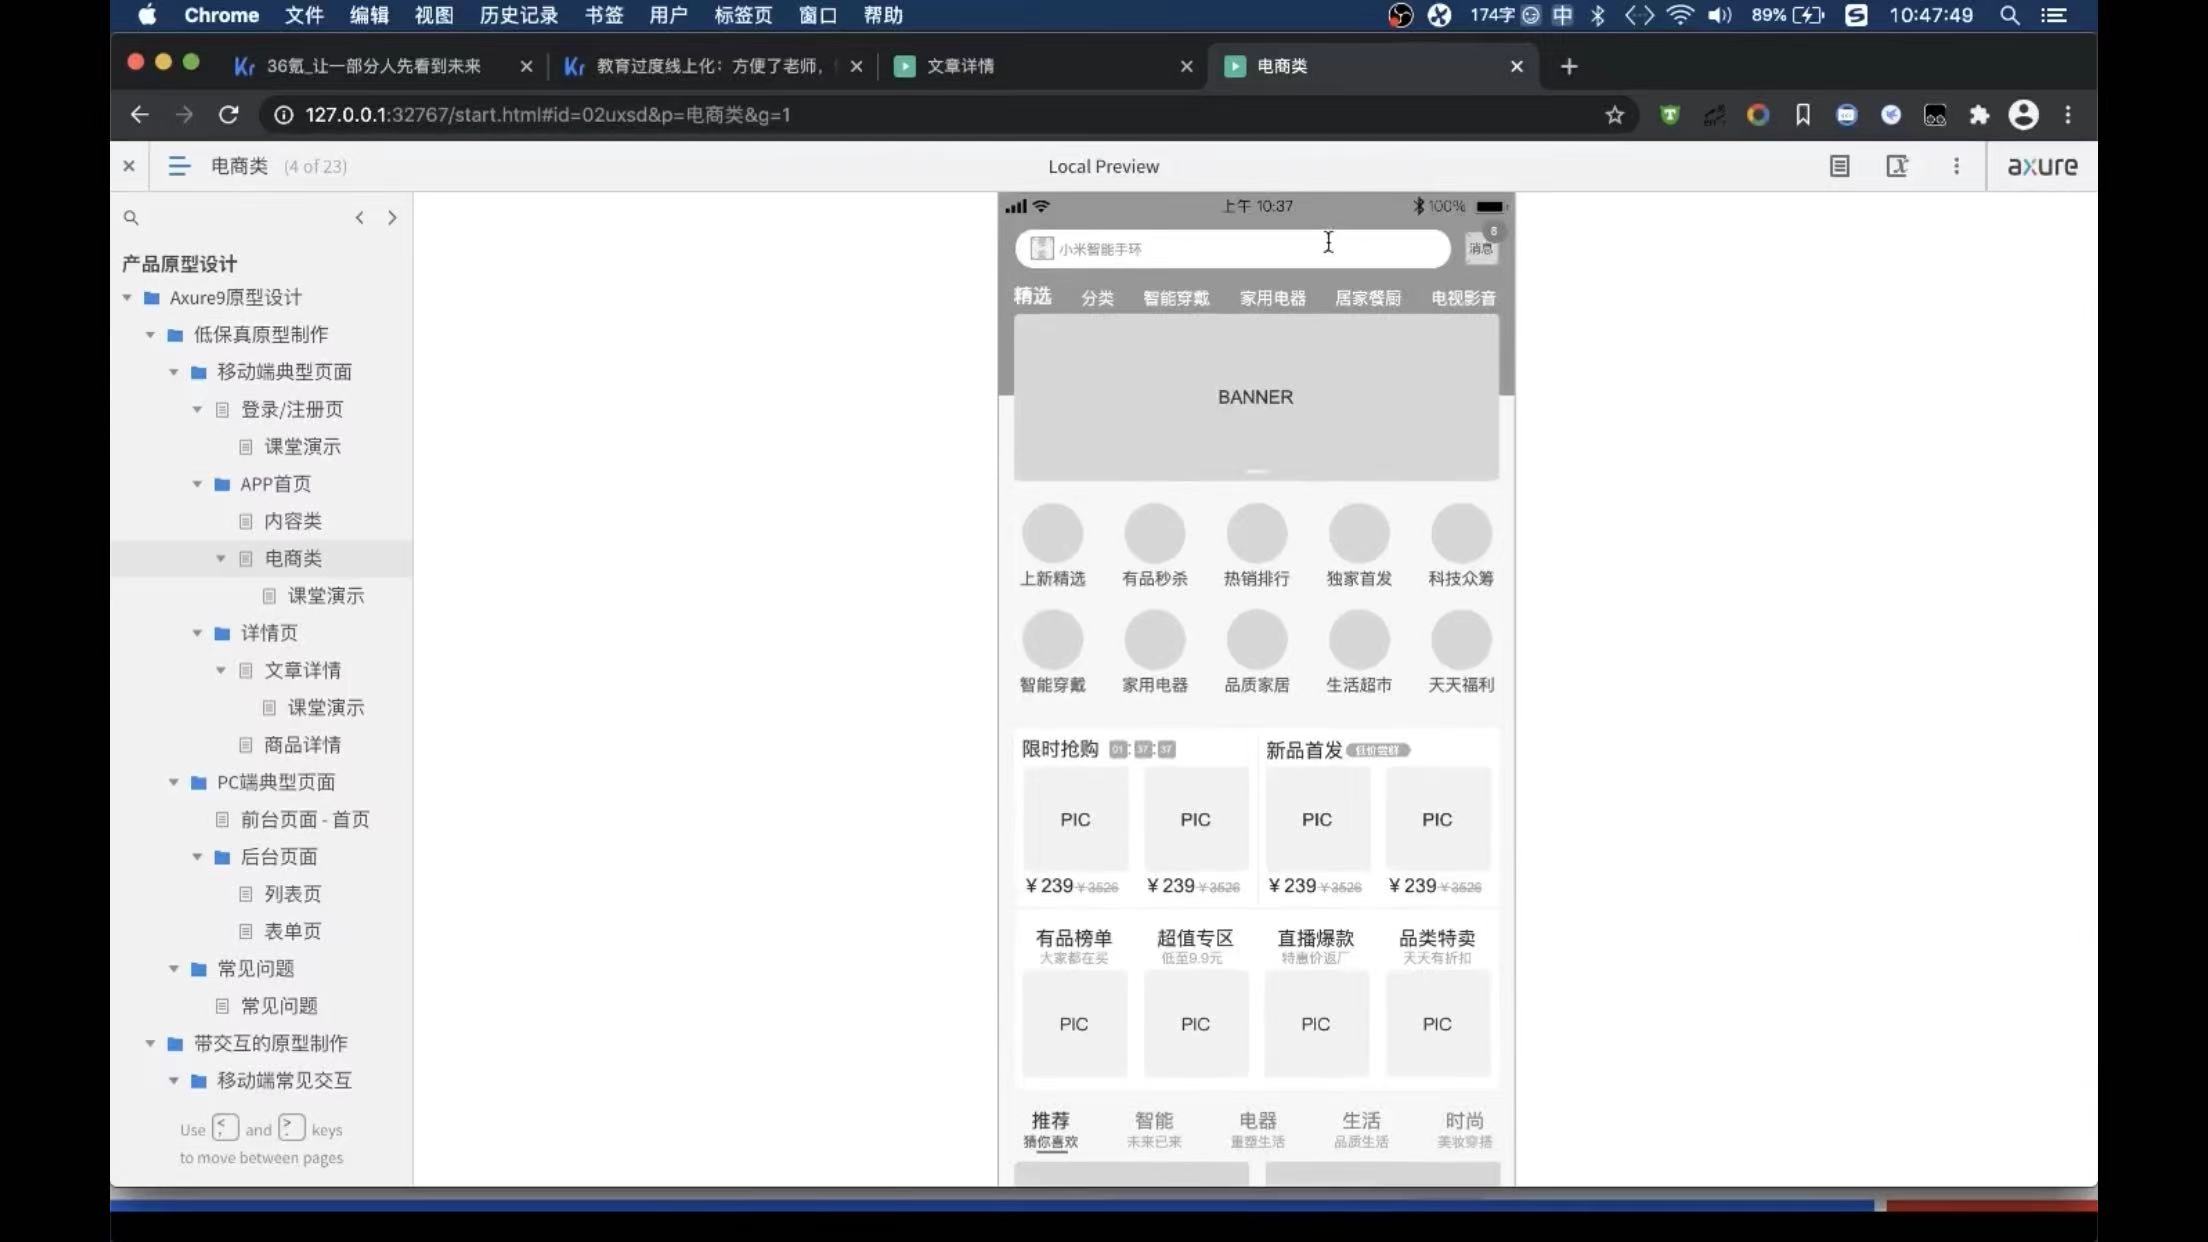Open Chrome extensions puzzle icon

(x=1978, y=115)
